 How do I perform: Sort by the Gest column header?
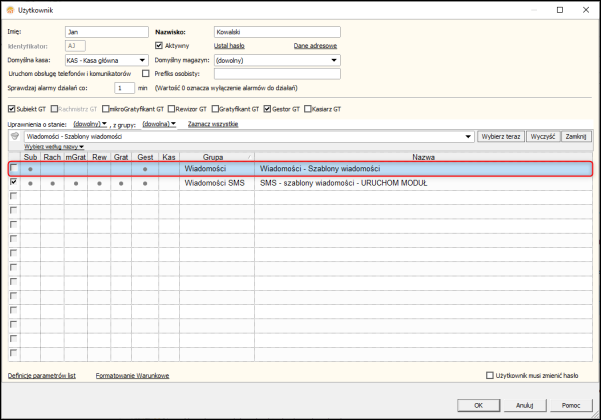click(145, 157)
